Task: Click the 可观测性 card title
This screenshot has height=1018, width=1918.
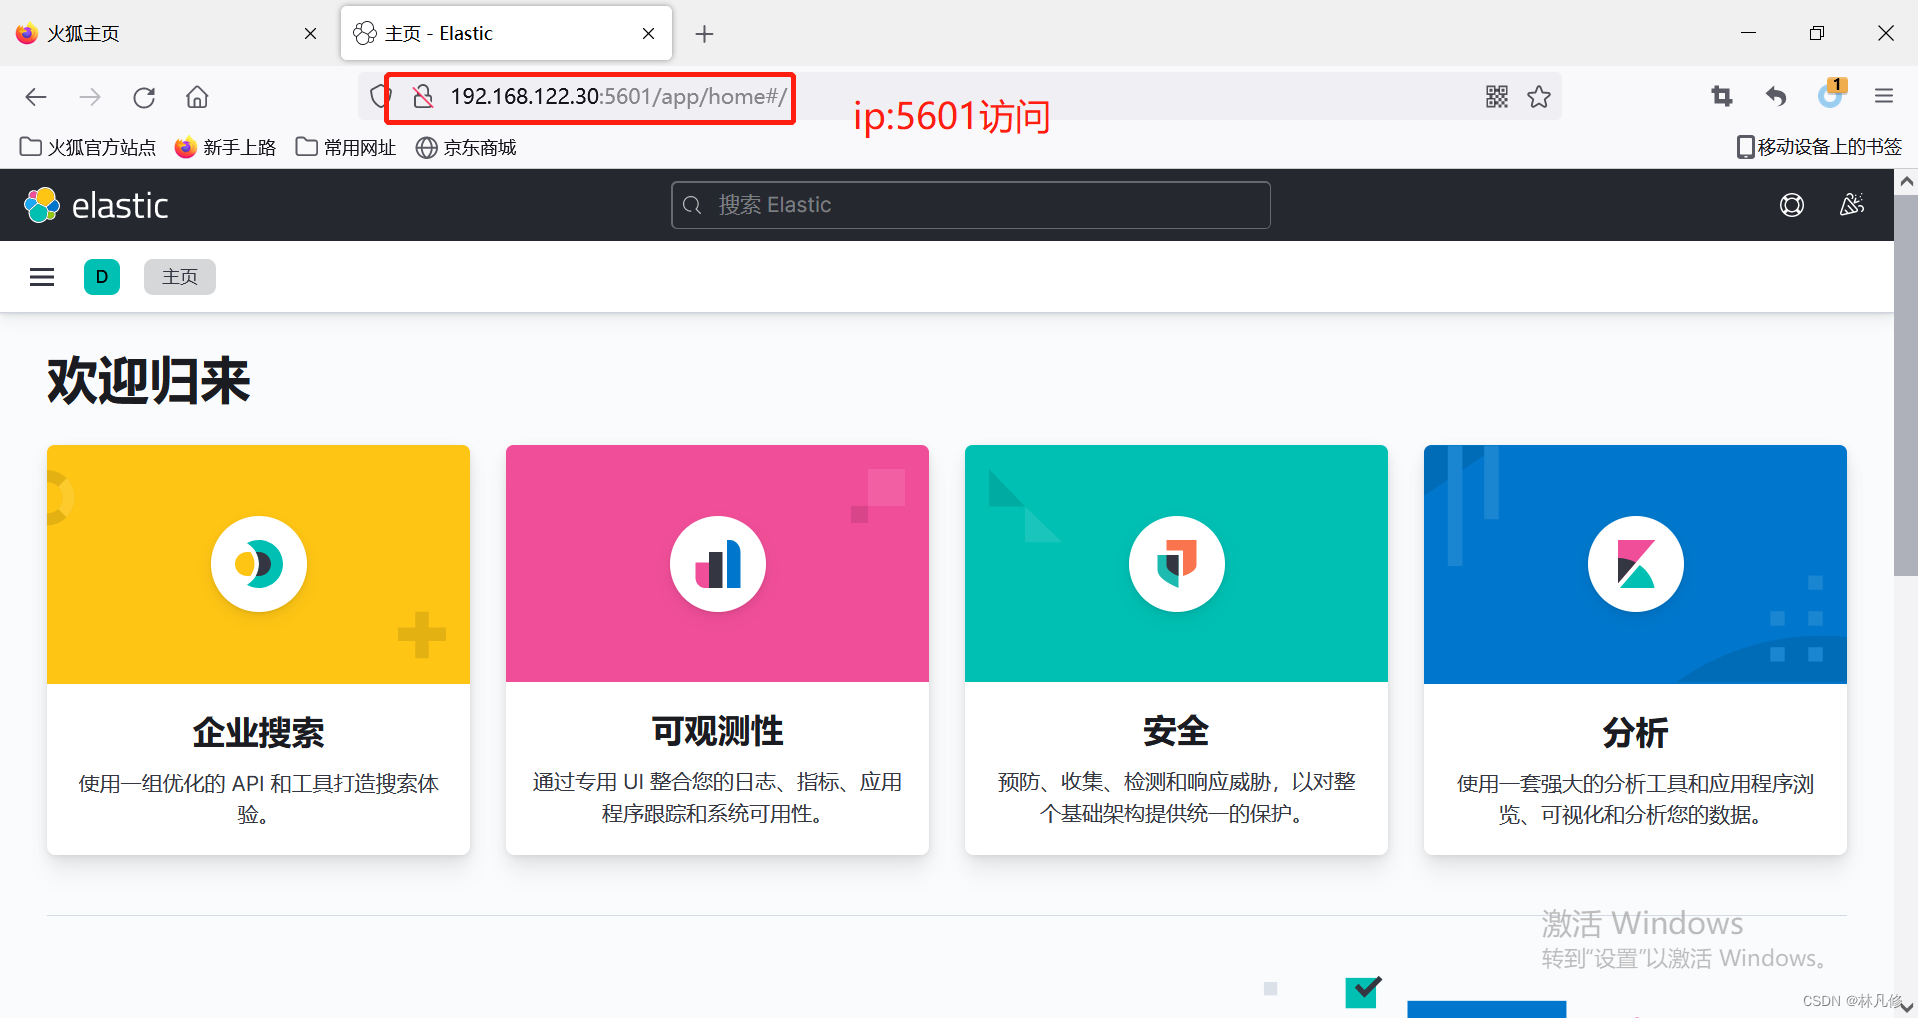Action: [717, 731]
